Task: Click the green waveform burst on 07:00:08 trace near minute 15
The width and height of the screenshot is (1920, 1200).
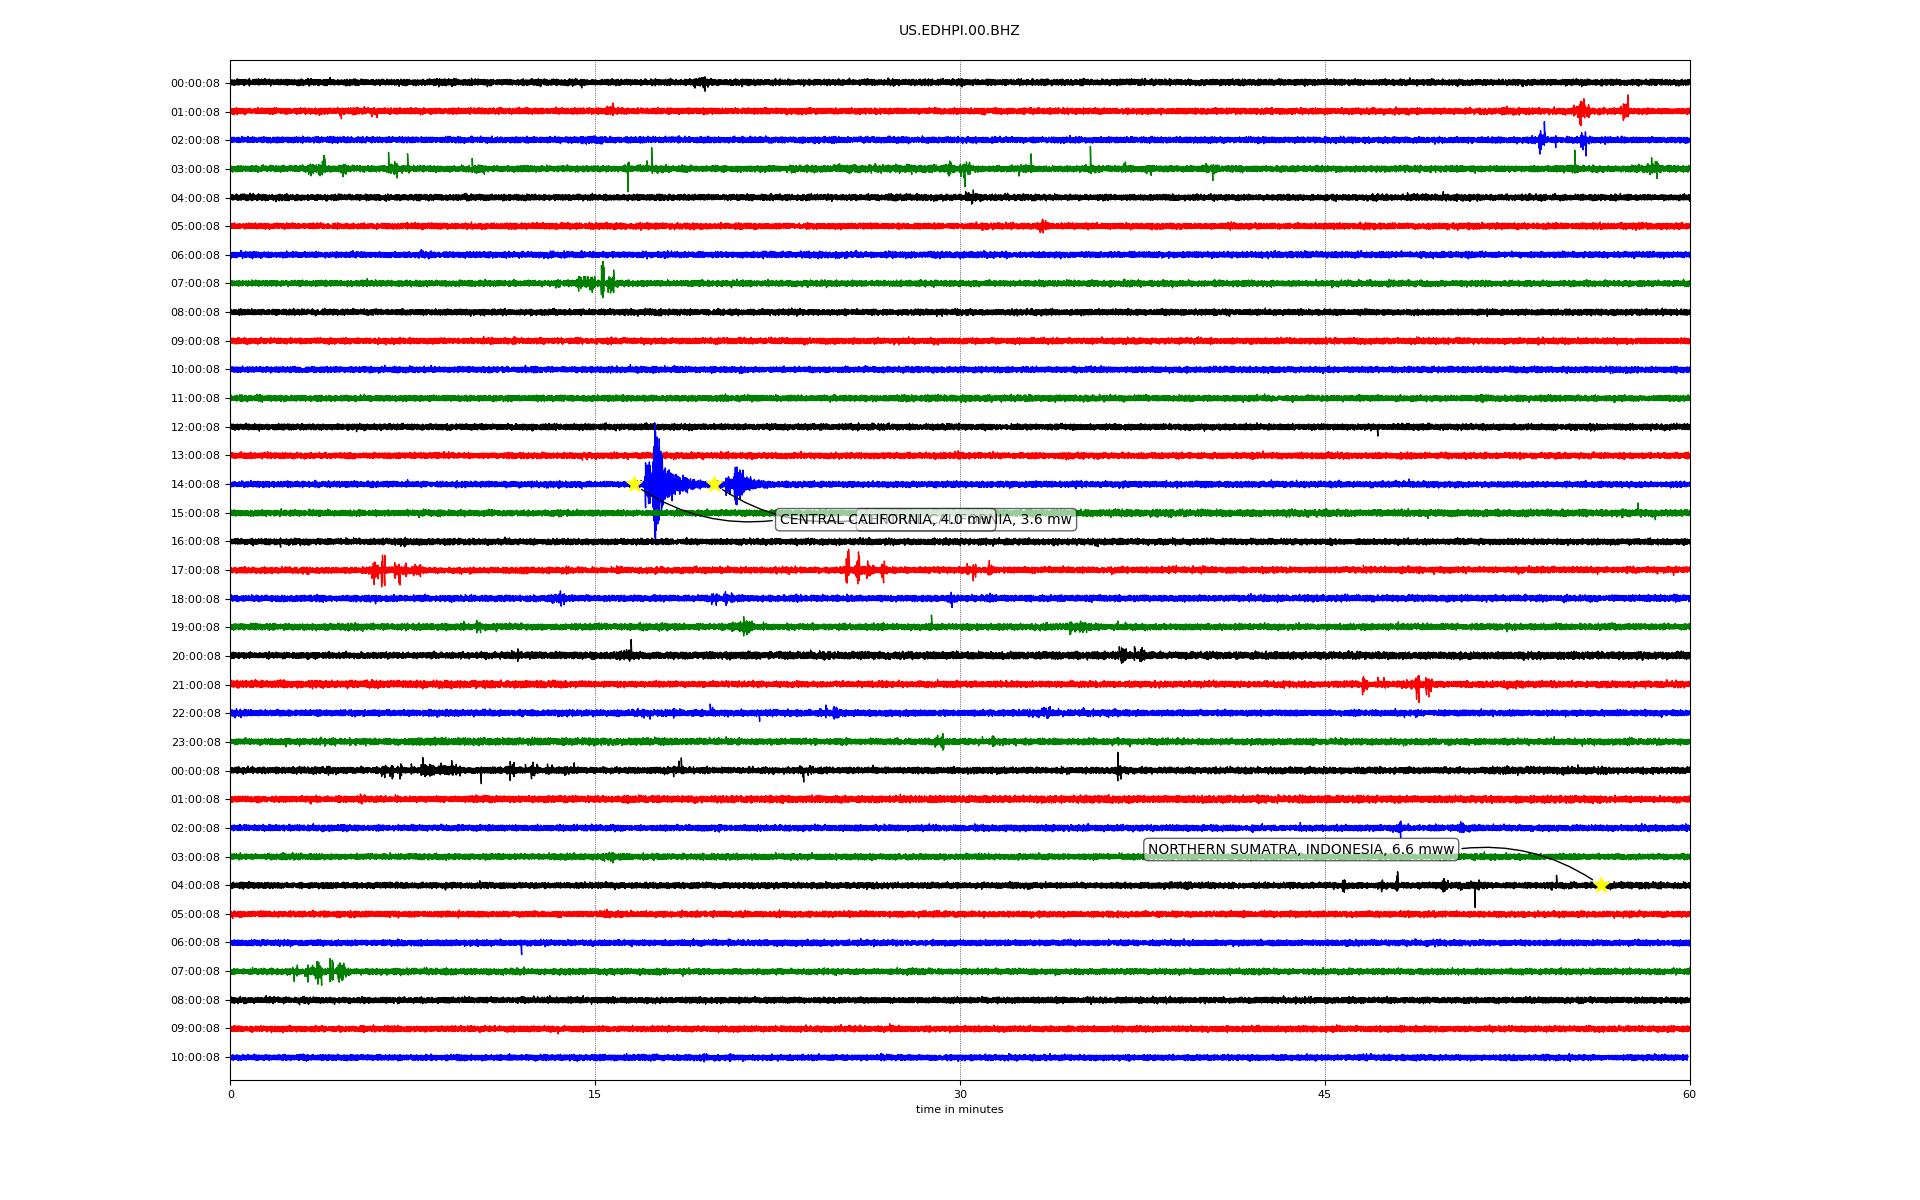Action: click(601, 282)
